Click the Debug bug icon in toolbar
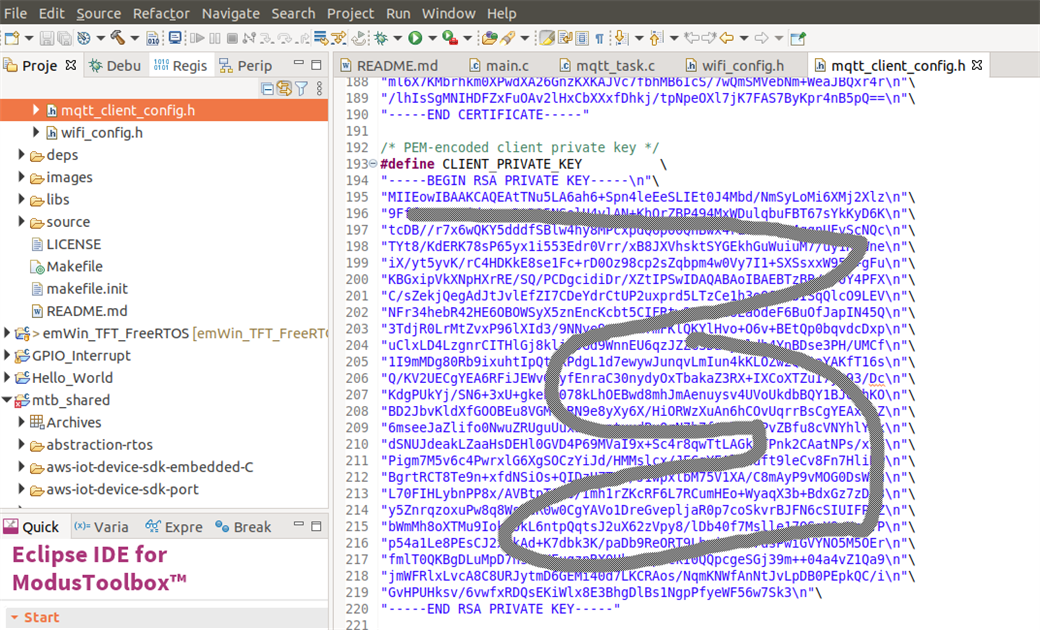 (381, 38)
